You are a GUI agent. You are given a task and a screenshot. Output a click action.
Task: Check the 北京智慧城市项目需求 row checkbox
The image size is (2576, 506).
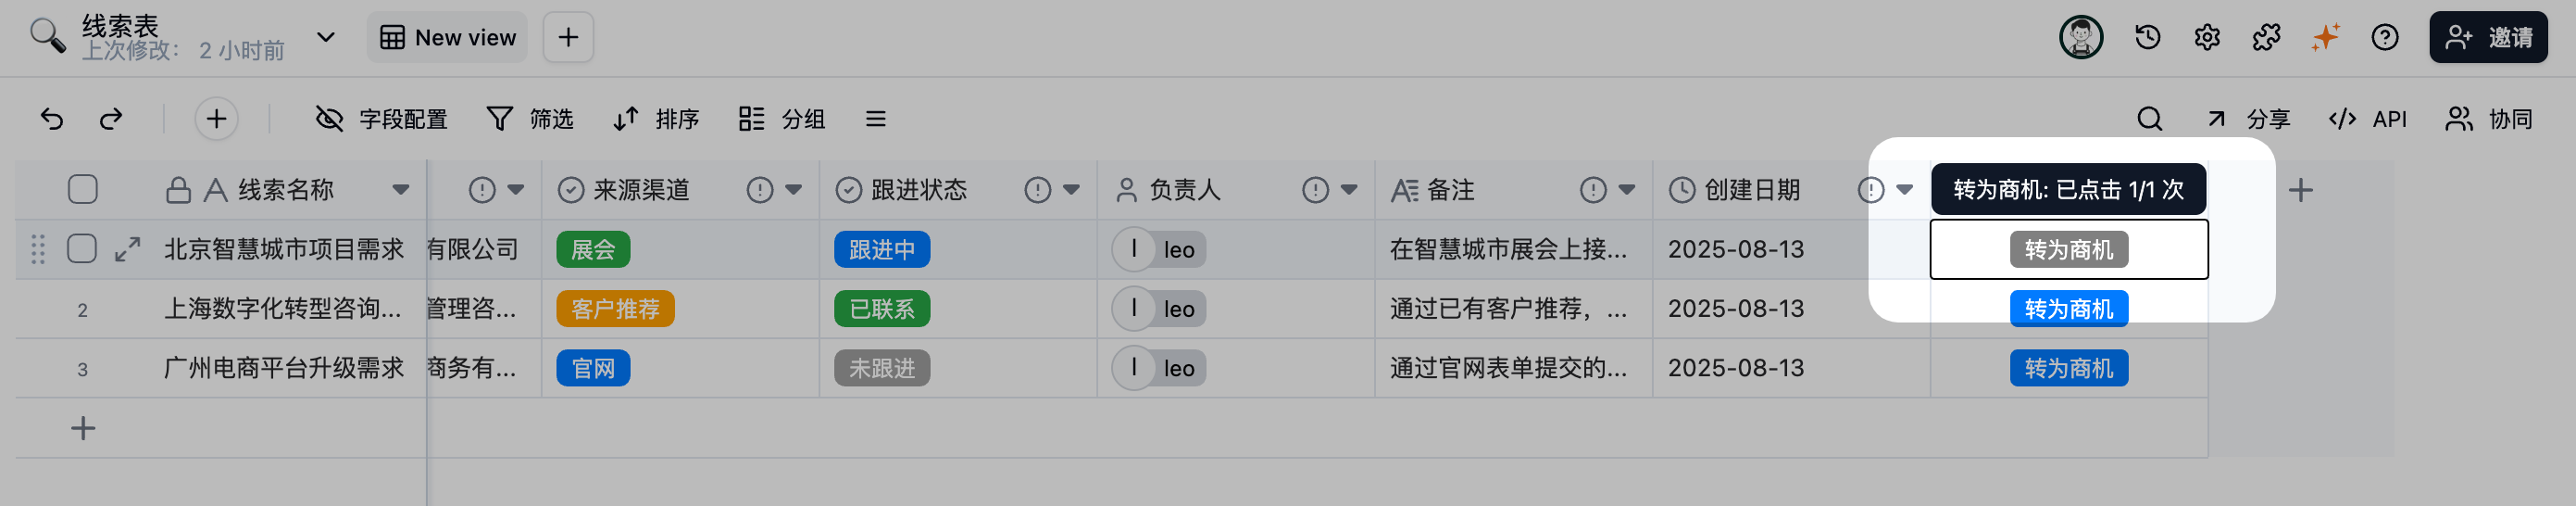(x=82, y=248)
